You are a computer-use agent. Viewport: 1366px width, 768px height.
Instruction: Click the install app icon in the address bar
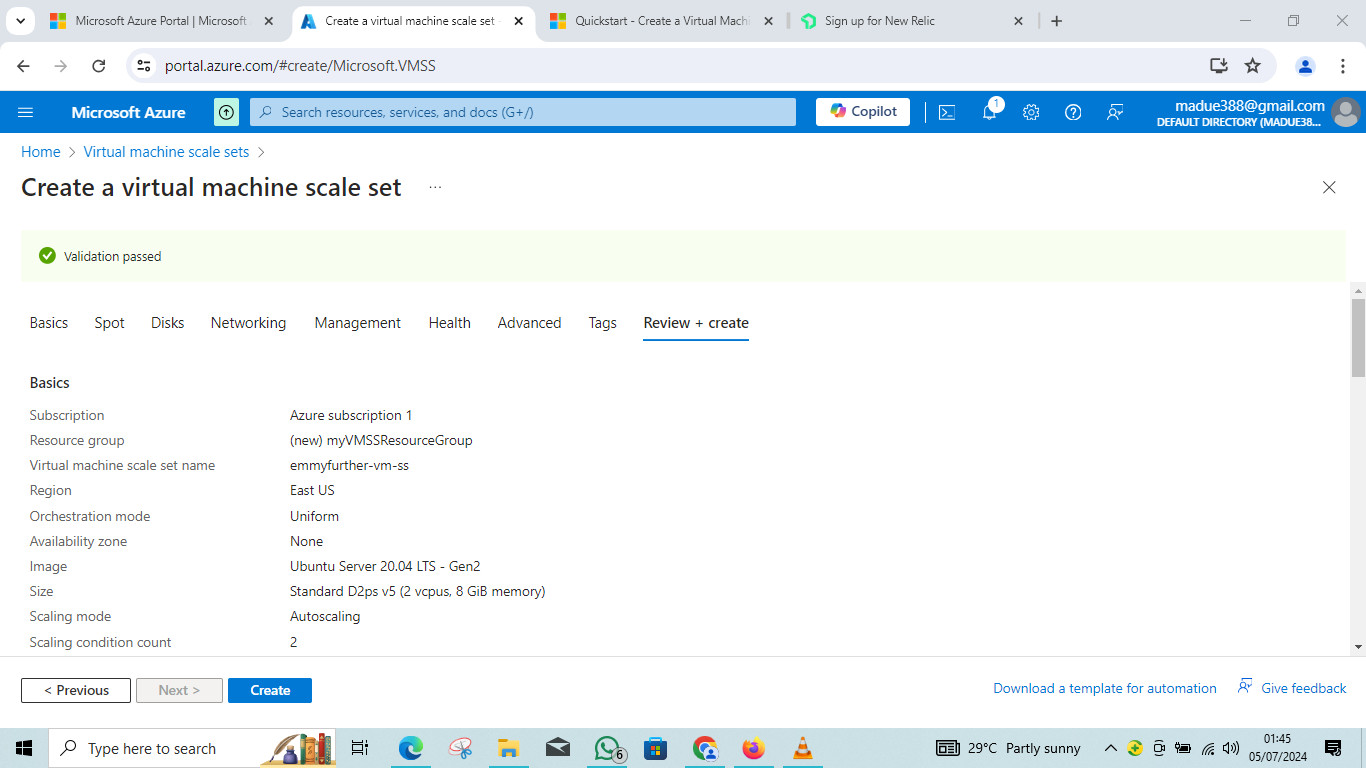[1218, 66]
